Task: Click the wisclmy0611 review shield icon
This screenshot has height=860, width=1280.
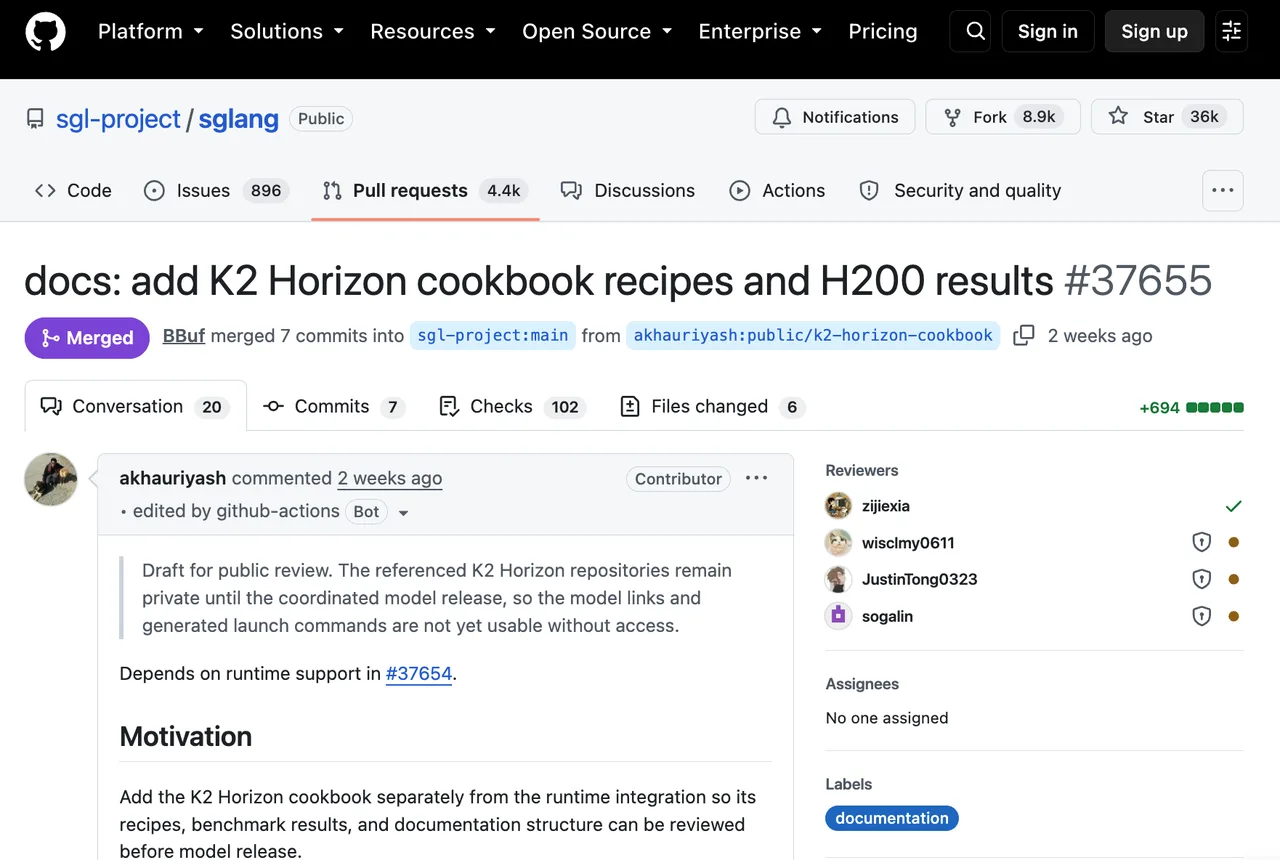Action: (1202, 543)
